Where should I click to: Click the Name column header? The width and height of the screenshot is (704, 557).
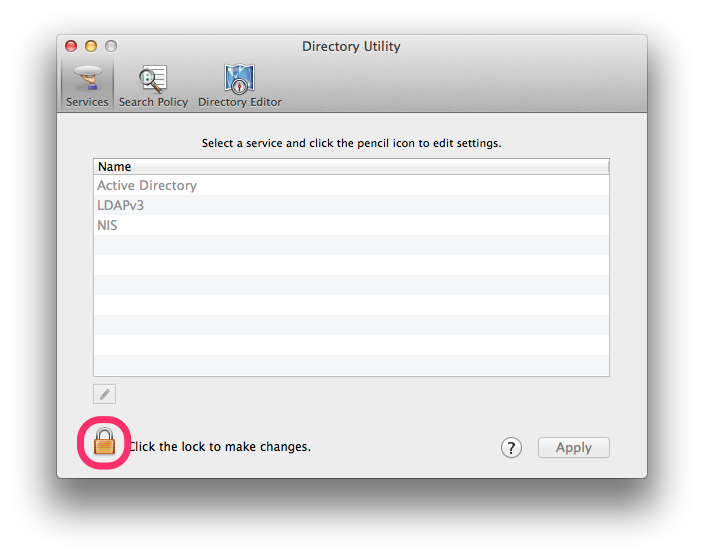pyautogui.click(x=351, y=167)
